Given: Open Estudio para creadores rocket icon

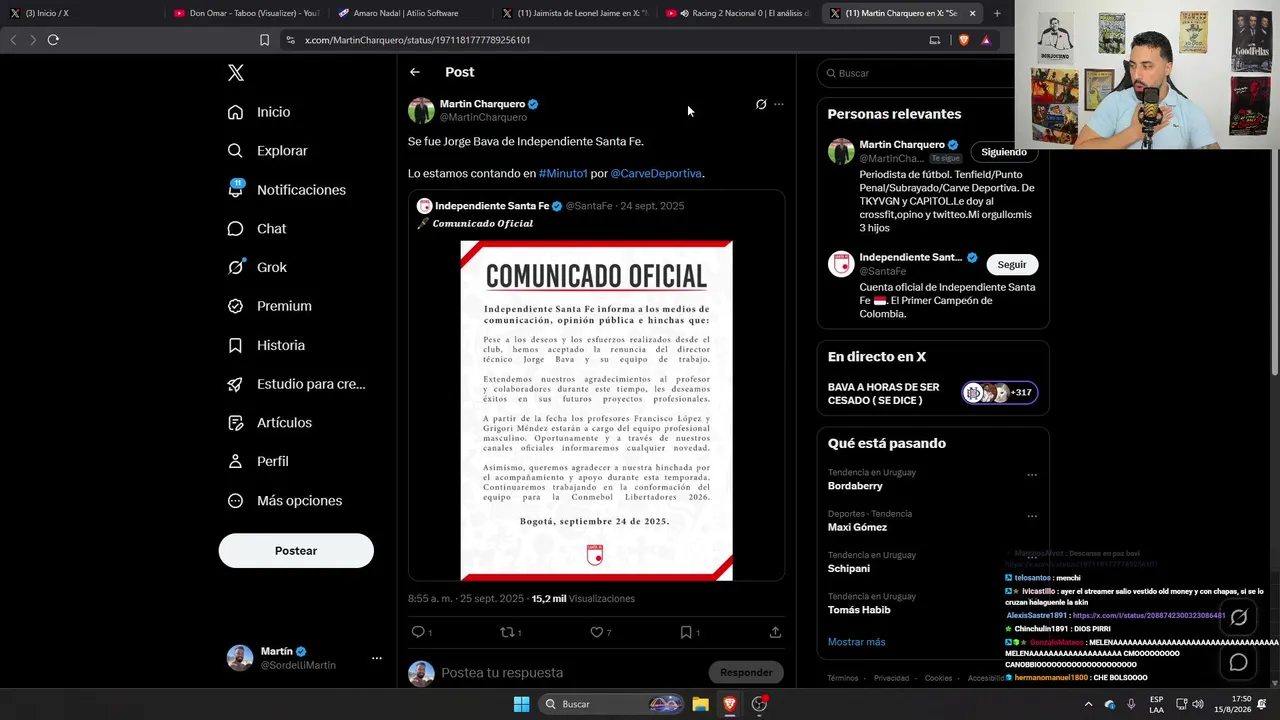Looking at the screenshot, I should (x=235, y=384).
